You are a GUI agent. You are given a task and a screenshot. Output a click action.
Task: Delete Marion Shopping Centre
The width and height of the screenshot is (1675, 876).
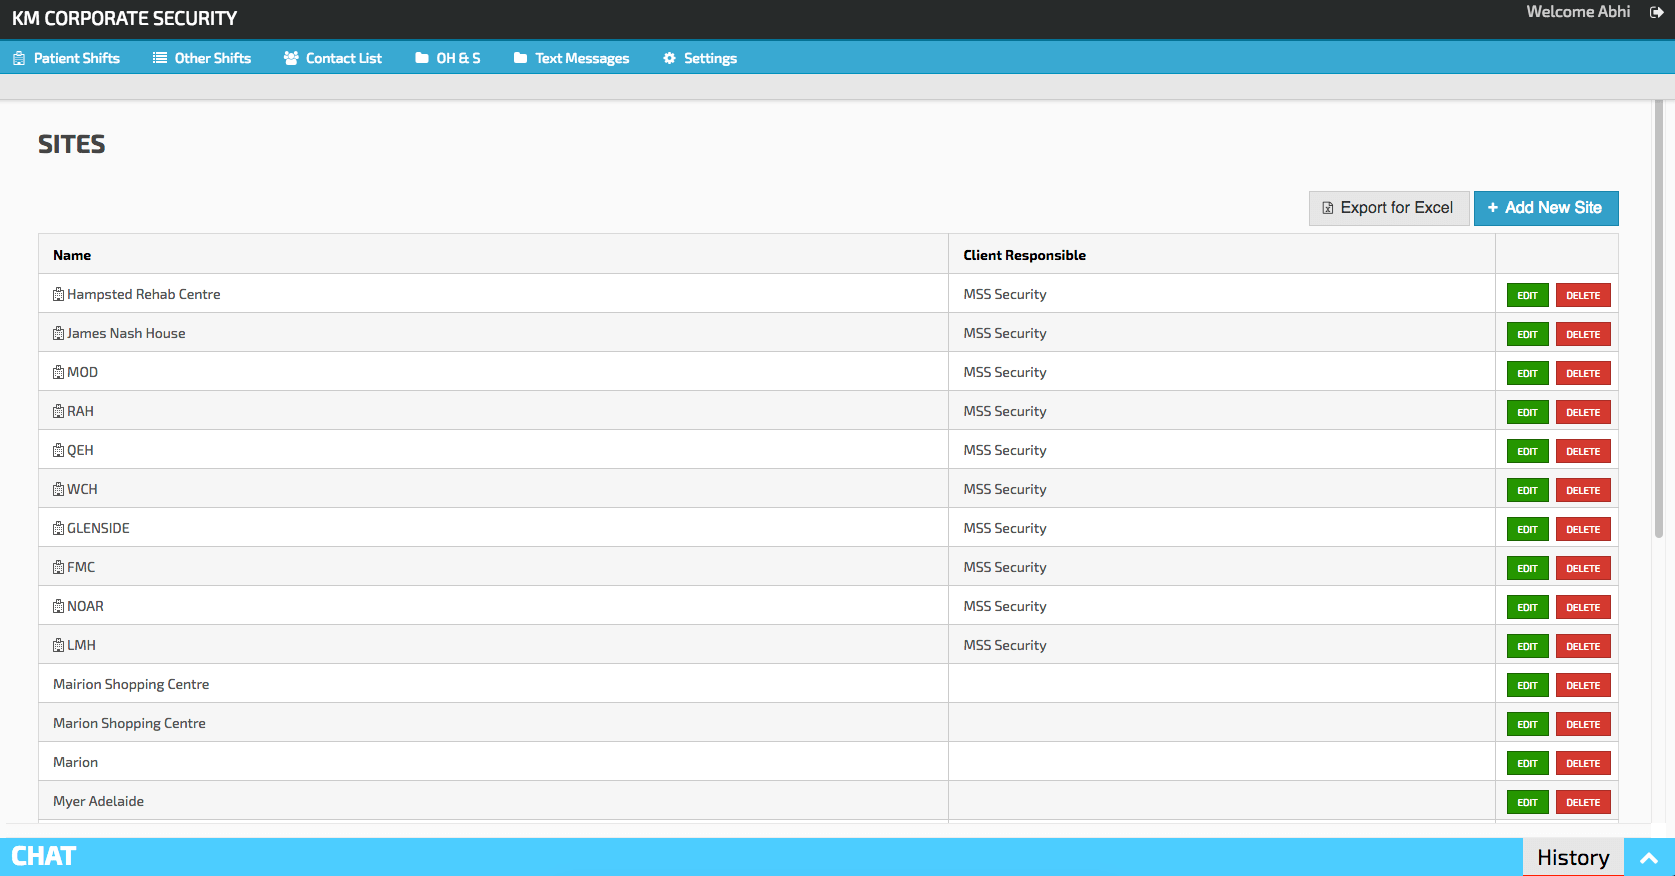[x=1583, y=724]
